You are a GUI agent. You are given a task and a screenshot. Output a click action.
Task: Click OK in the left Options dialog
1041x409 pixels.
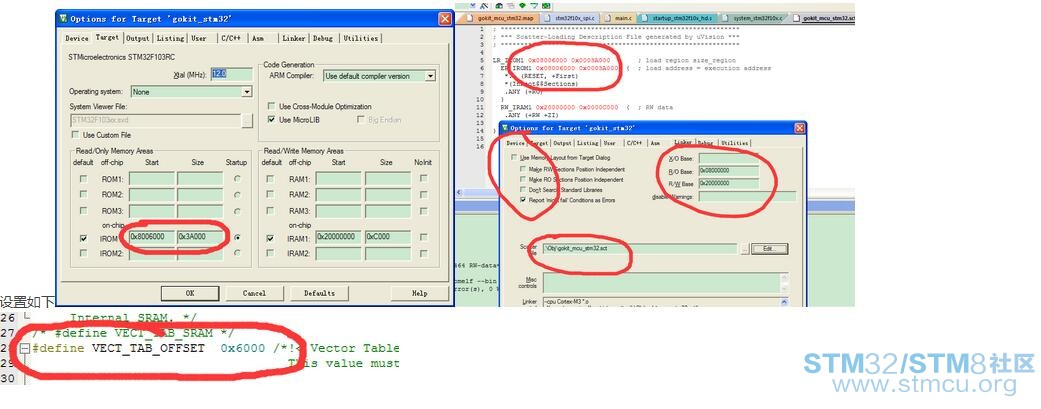point(190,293)
